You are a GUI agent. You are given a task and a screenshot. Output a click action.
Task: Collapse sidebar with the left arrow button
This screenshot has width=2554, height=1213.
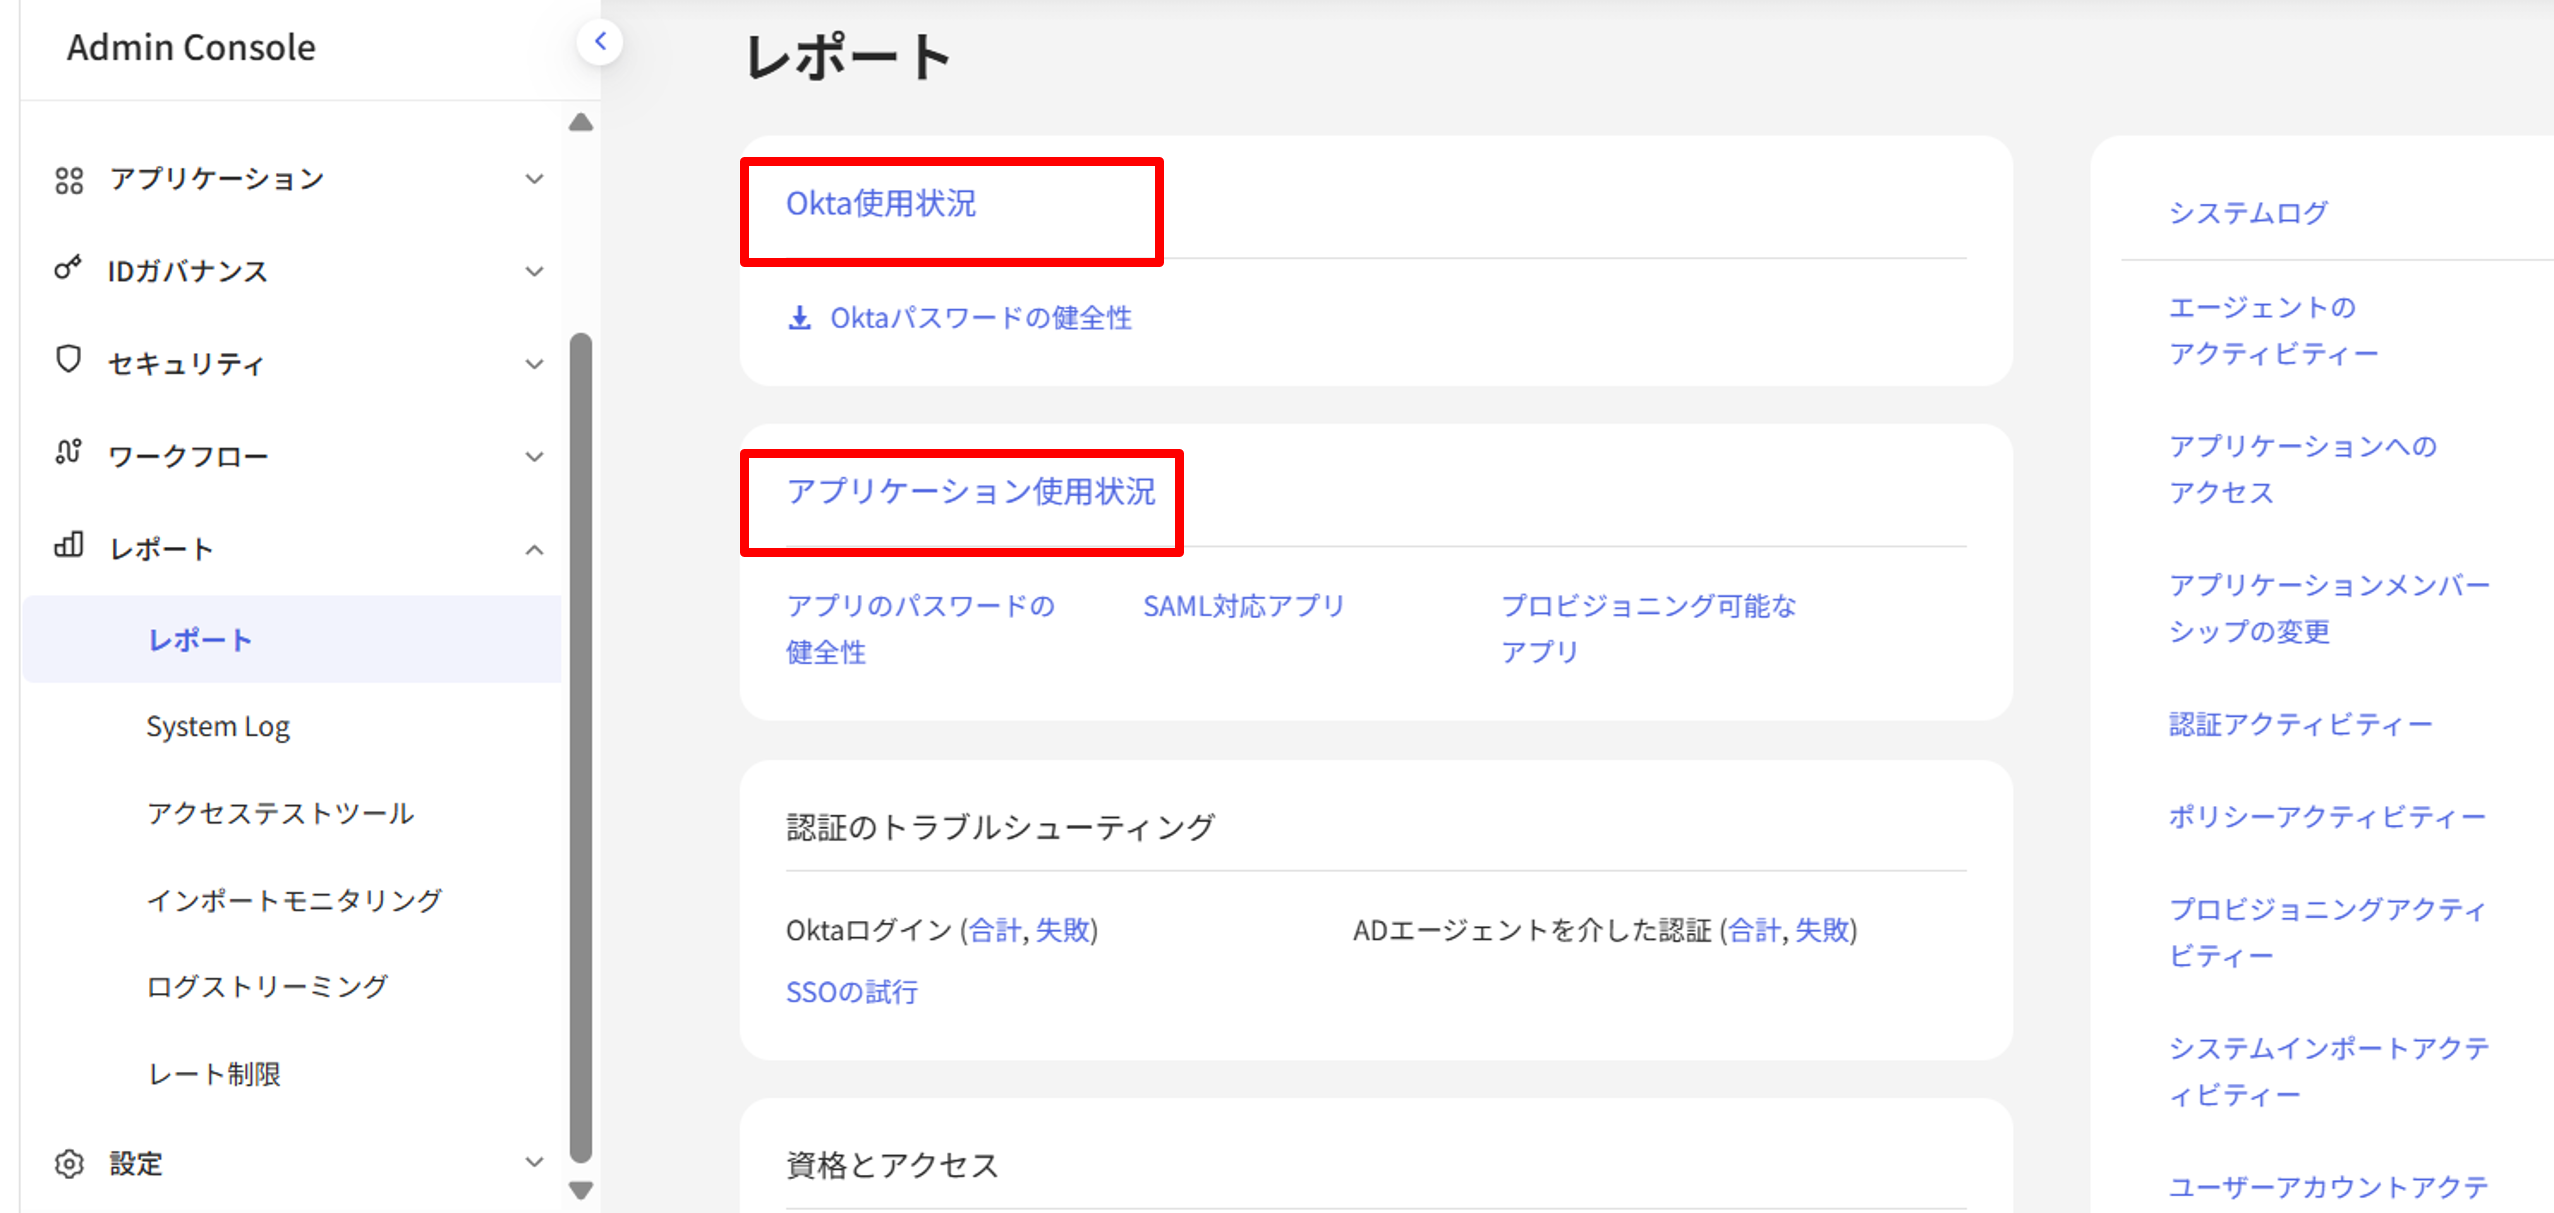[600, 42]
